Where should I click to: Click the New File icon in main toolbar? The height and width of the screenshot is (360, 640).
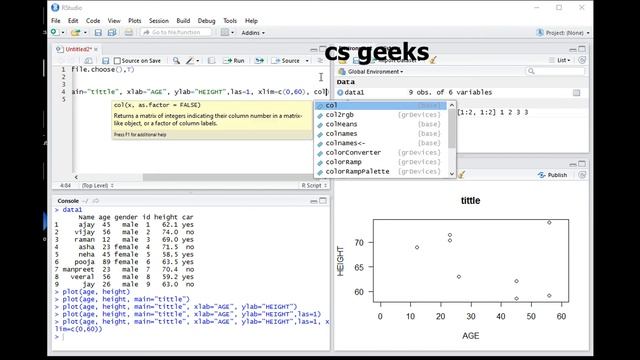54,32
